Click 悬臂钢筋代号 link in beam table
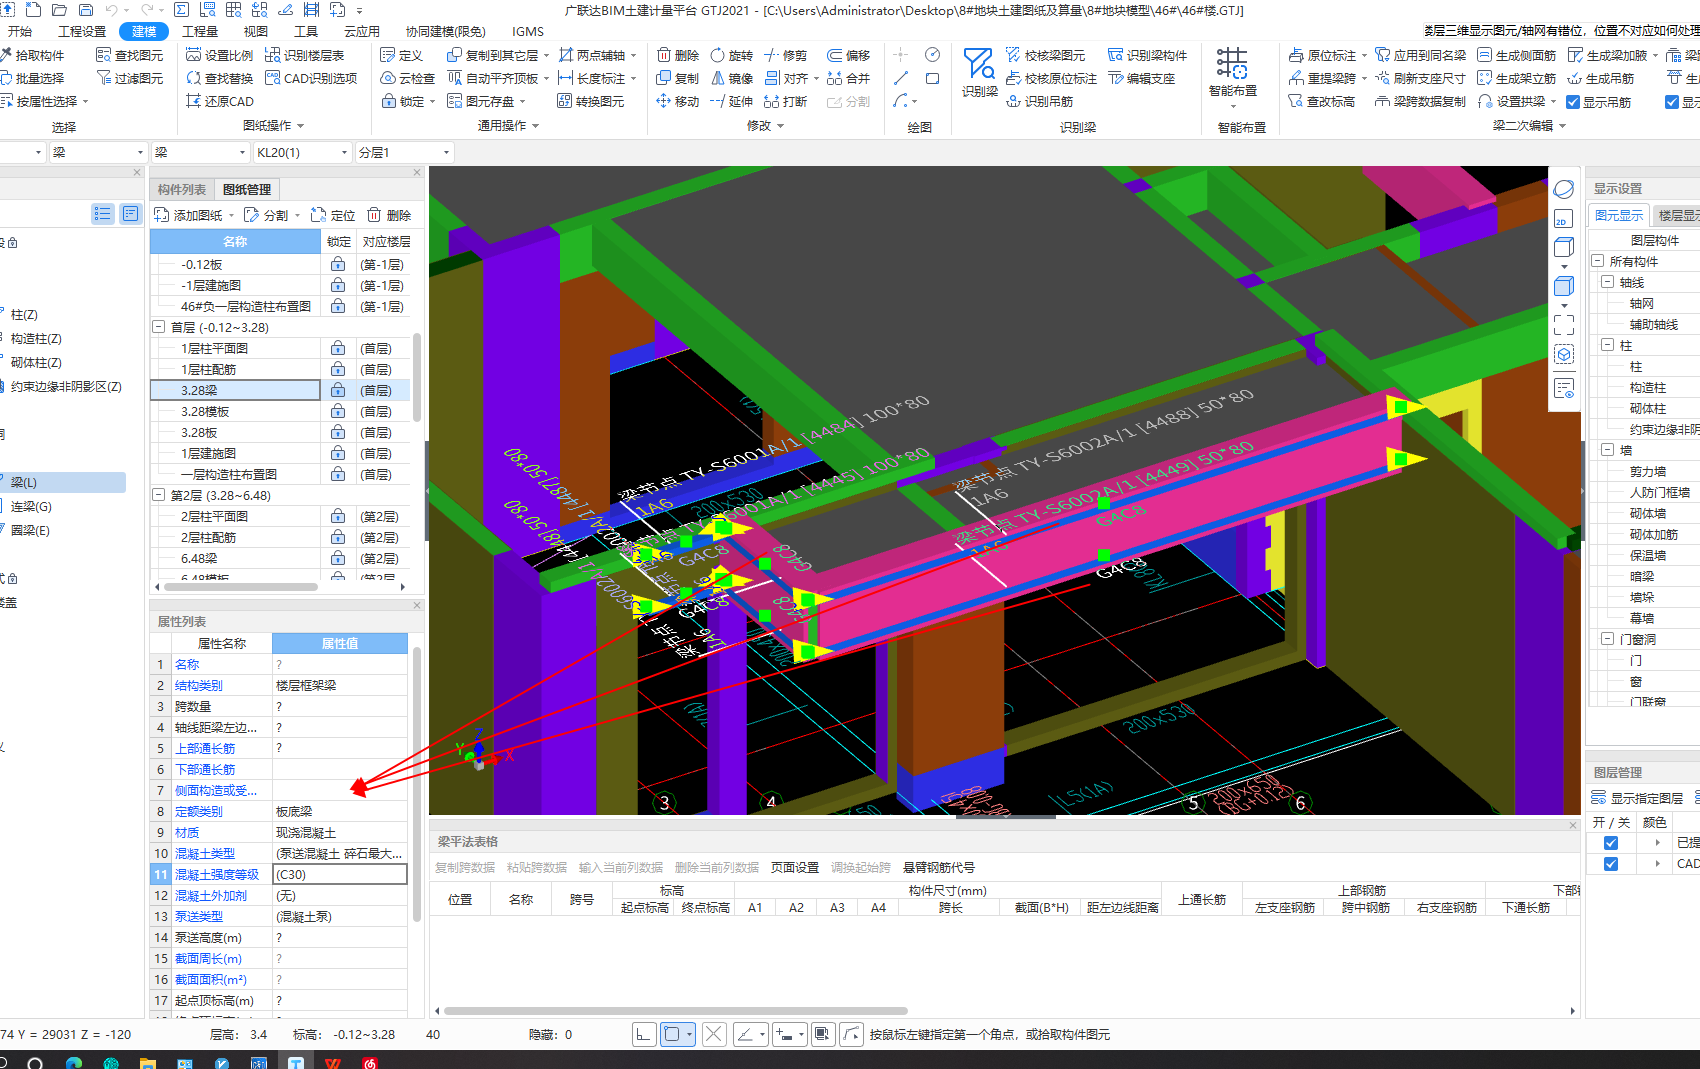The image size is (1700, 1069). [938, 867]
